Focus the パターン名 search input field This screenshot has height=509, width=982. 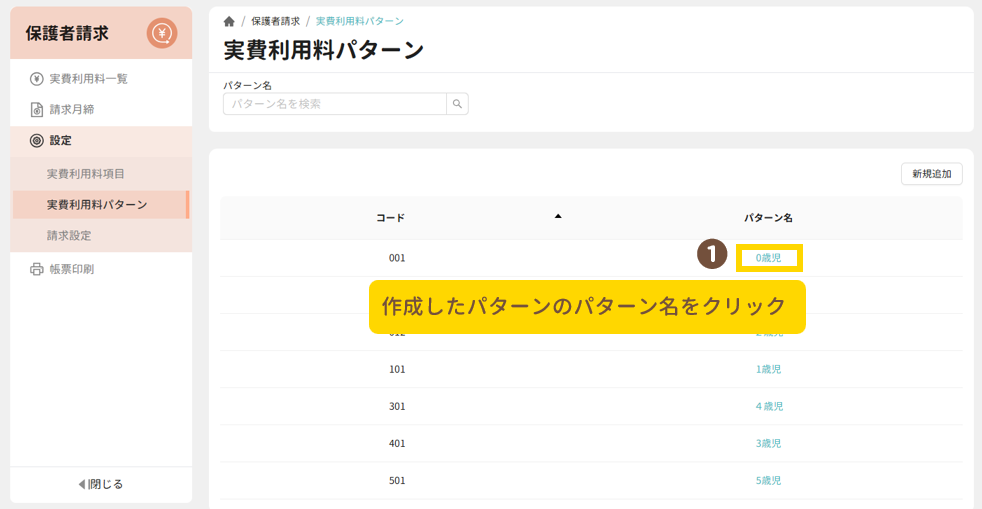pos(334,104)
